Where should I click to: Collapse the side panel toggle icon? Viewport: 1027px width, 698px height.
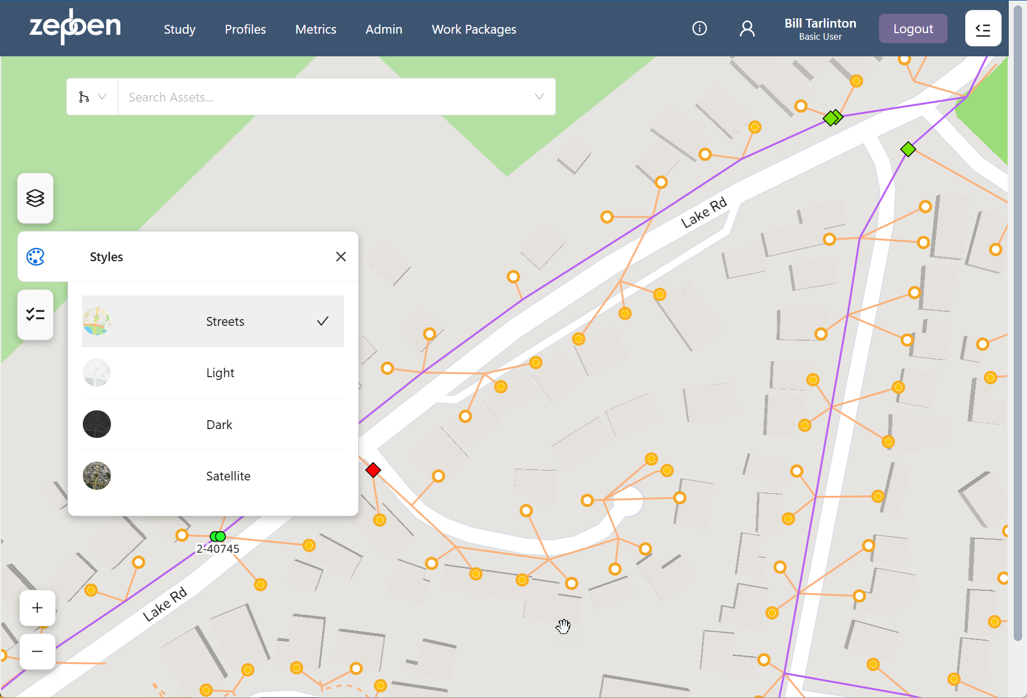[x=982, y=28]
